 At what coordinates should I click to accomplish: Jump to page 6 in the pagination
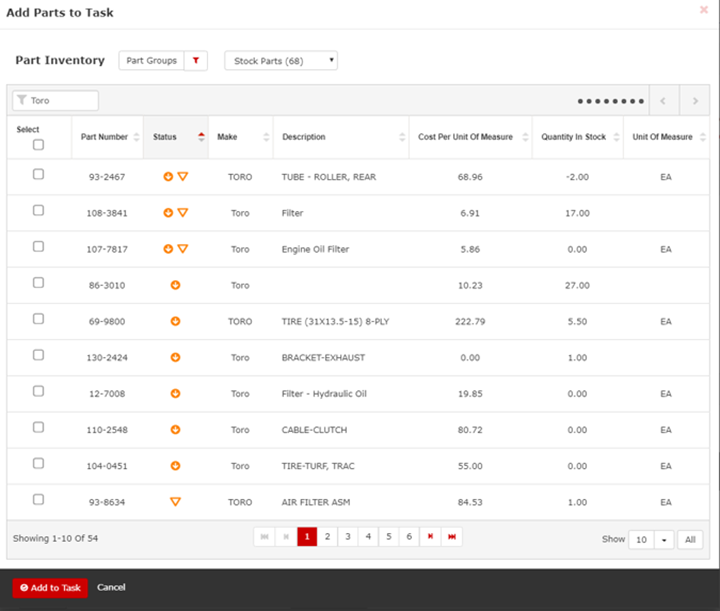coord(409,538)
